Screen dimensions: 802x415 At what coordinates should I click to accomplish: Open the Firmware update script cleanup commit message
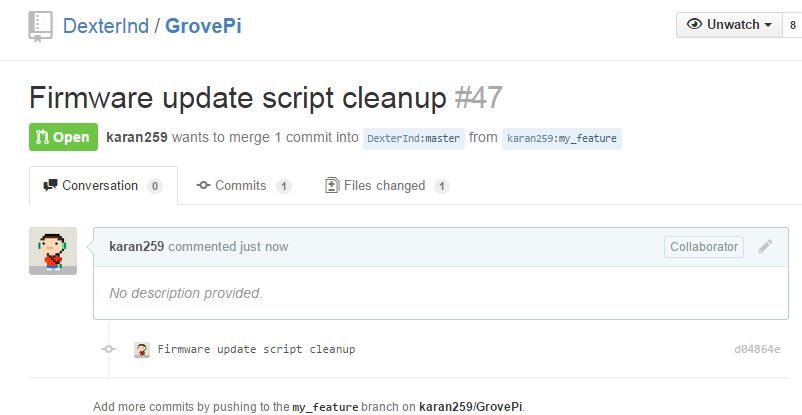pos(256,350)
